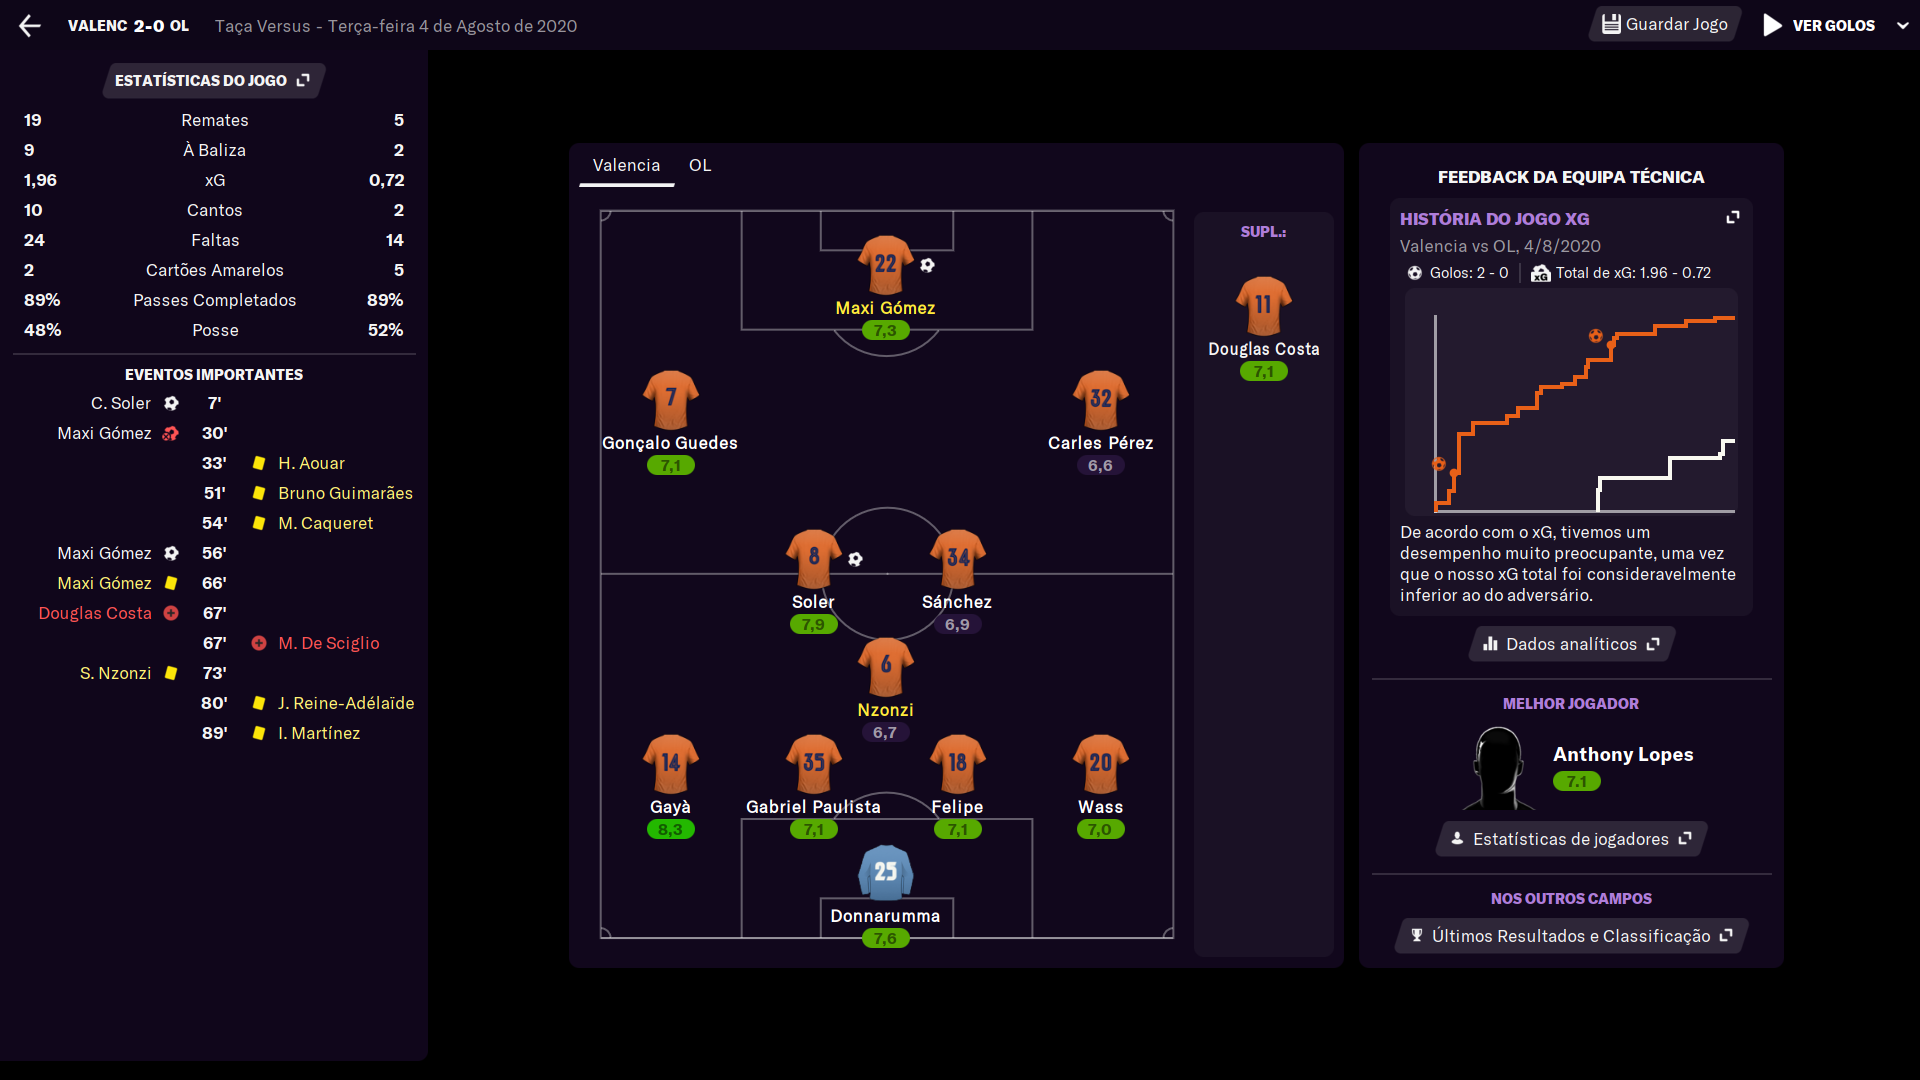Click Anthony Lopes player silhouette
The width and height of the screenshot is (1920, 1080).
(x=1498, y=768)
